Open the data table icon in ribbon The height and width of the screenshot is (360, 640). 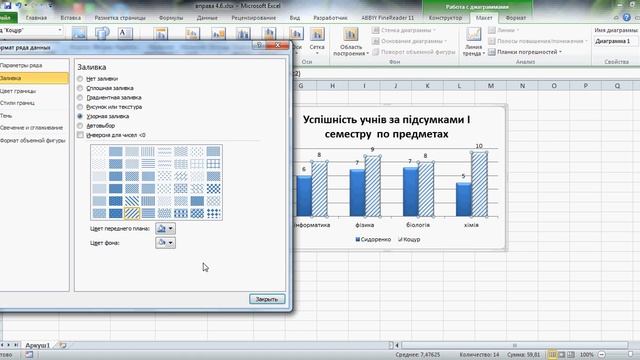click(x=269, y=33)
